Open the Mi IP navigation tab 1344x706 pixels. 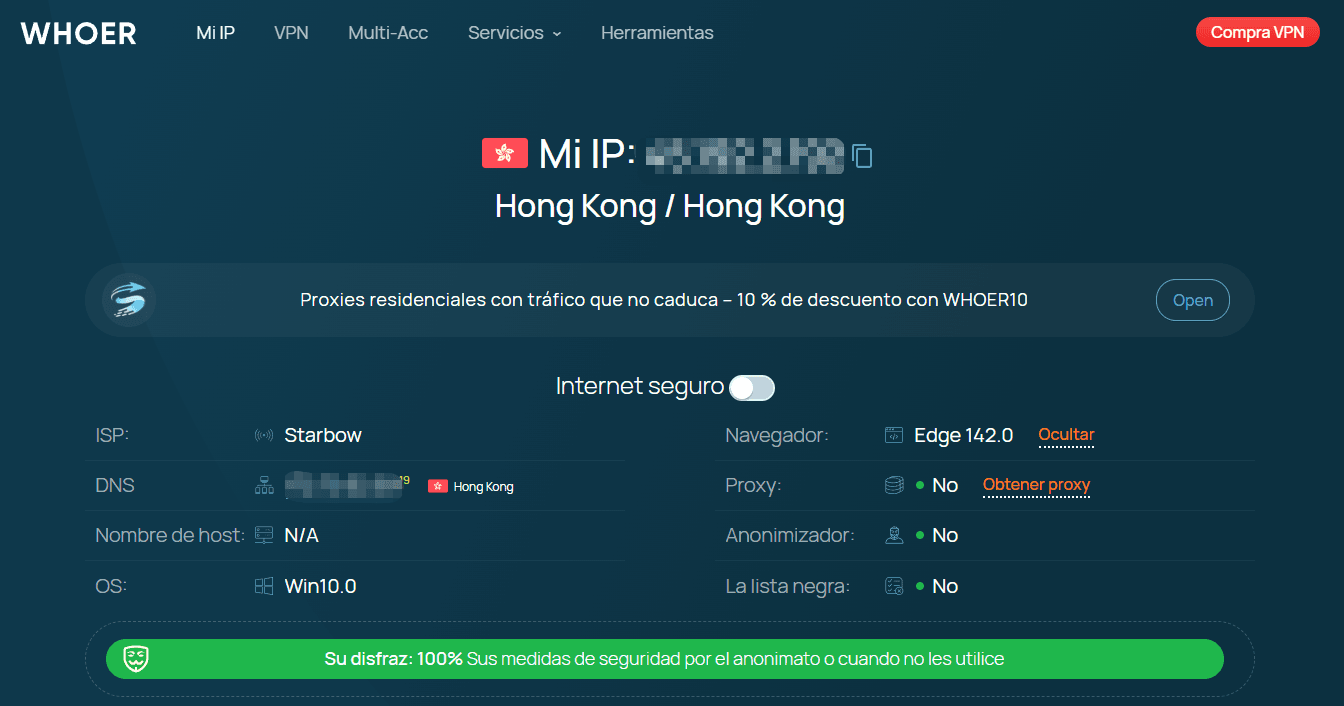pos(215,33)
